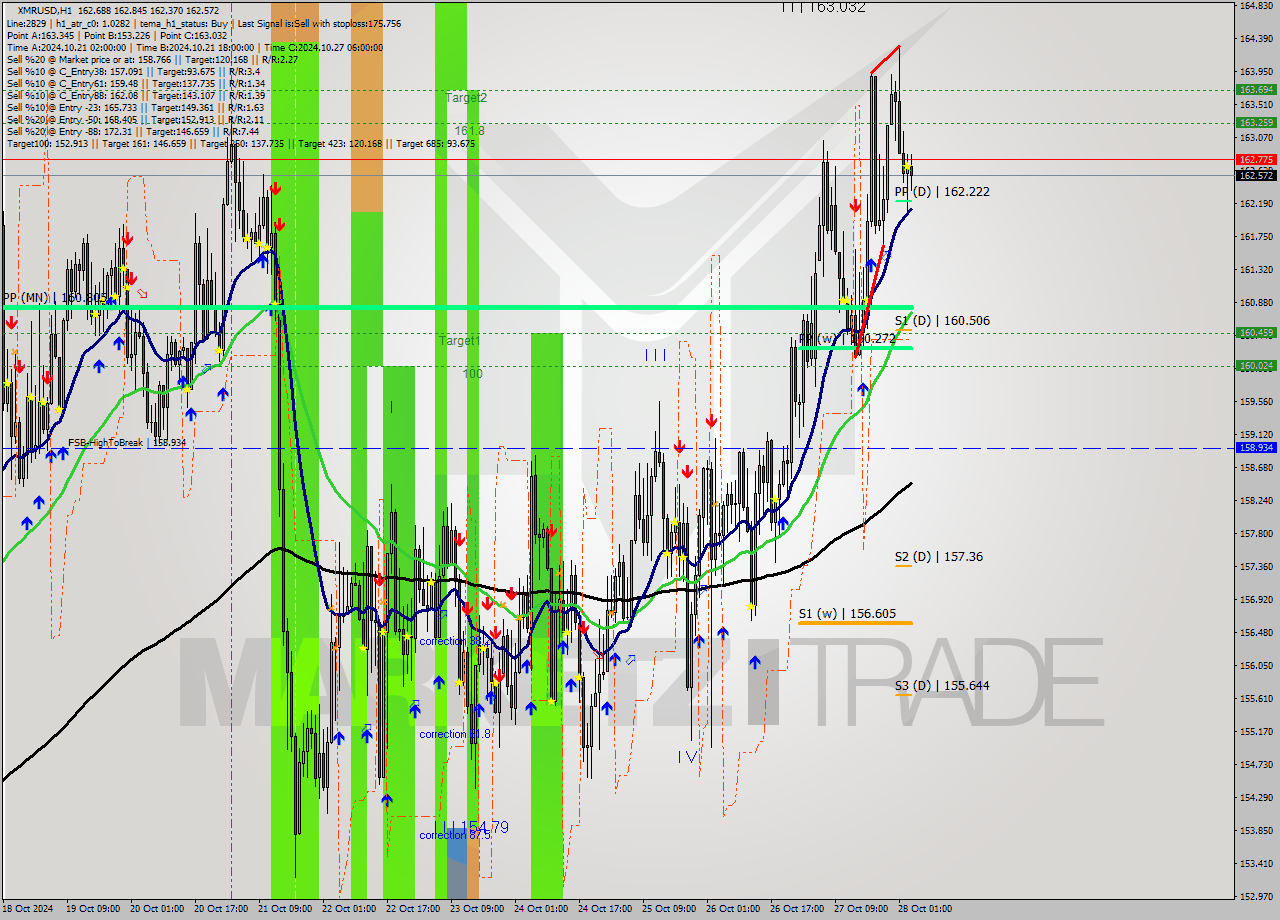Click the '100' Fibonacci level label
Viewport: 1280px width, 920px height.
[472, 373]
